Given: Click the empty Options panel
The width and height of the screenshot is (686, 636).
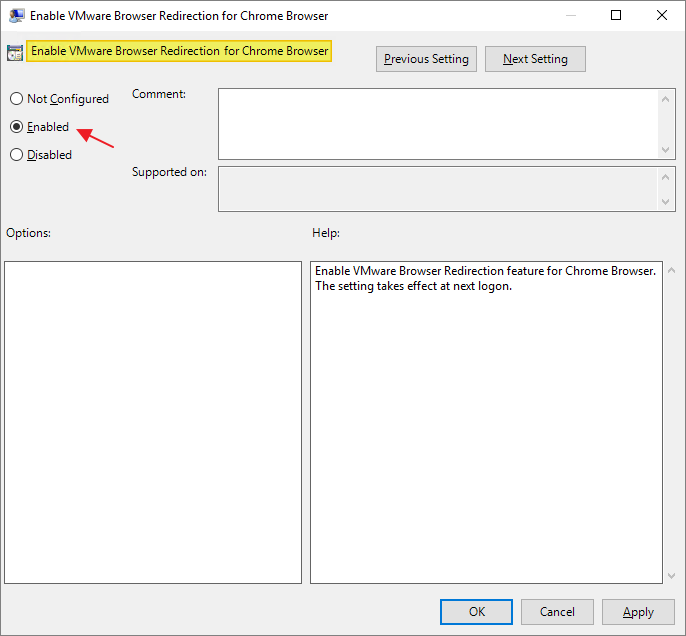Looking at the screenshot, I should 153,422.
